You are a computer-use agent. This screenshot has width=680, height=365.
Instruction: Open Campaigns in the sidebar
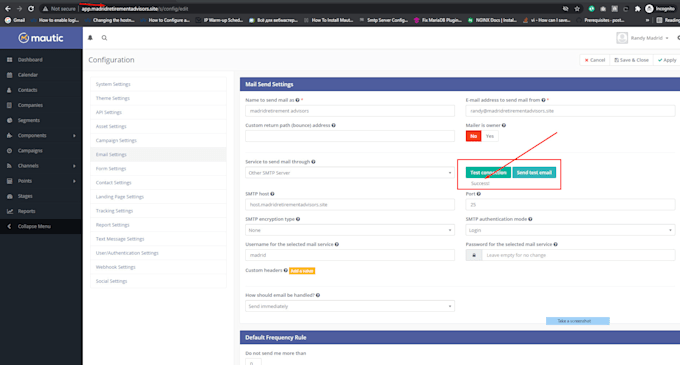[41, 151]
